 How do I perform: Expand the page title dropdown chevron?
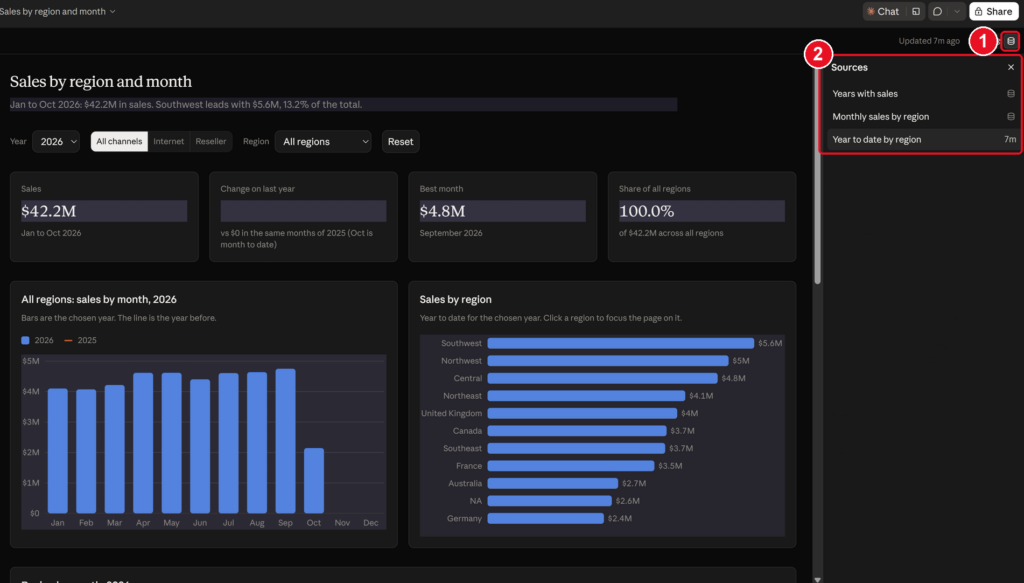coord(112,11)
